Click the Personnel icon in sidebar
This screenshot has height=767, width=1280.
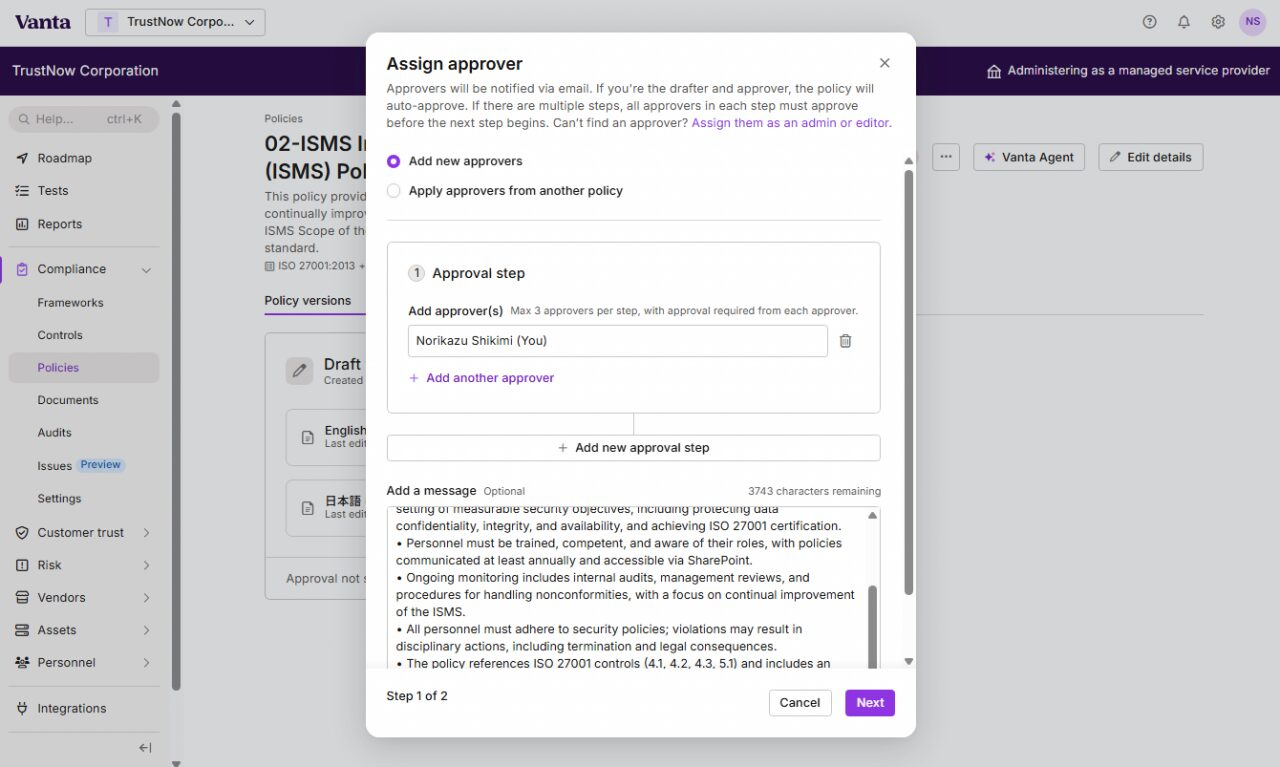(22, 663)
